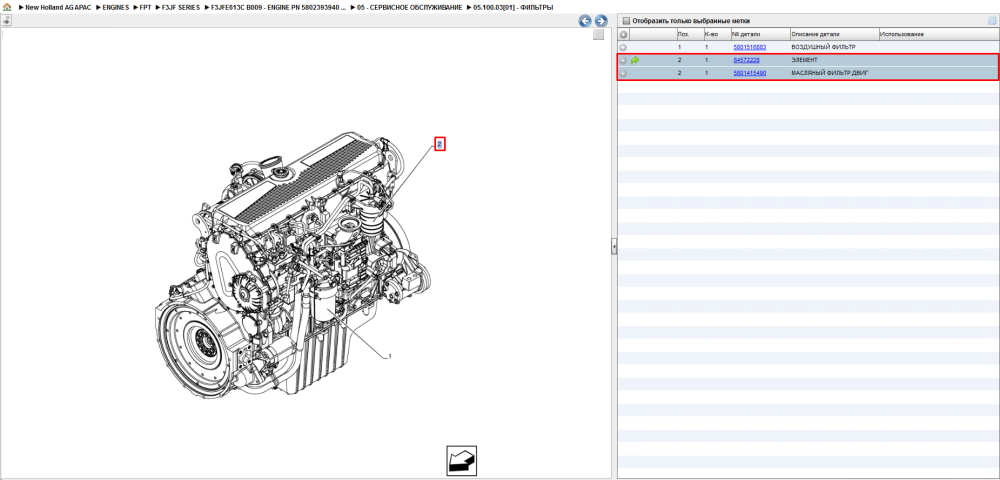Go to the next diagram with the right arrow
Viewport: 1000px width, 480px height.
click(600, 21)
